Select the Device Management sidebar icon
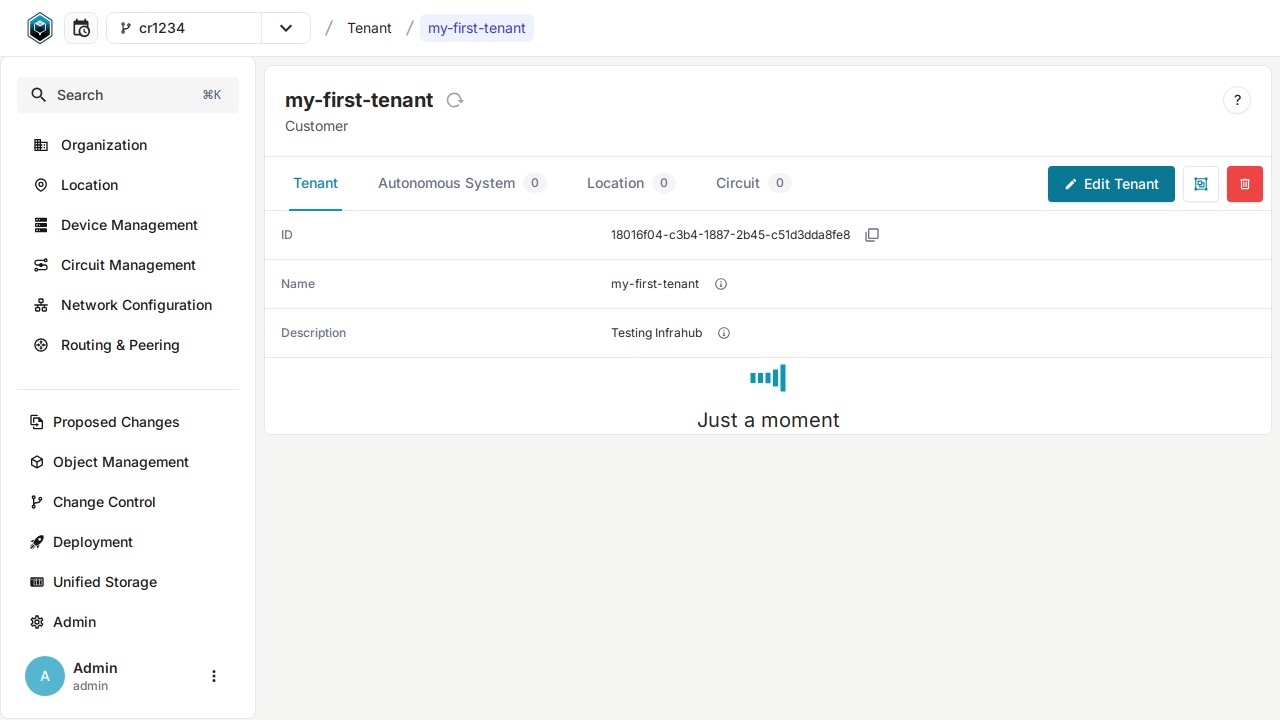Screen dimensions: 1280x720 click(x=40, y=225)
